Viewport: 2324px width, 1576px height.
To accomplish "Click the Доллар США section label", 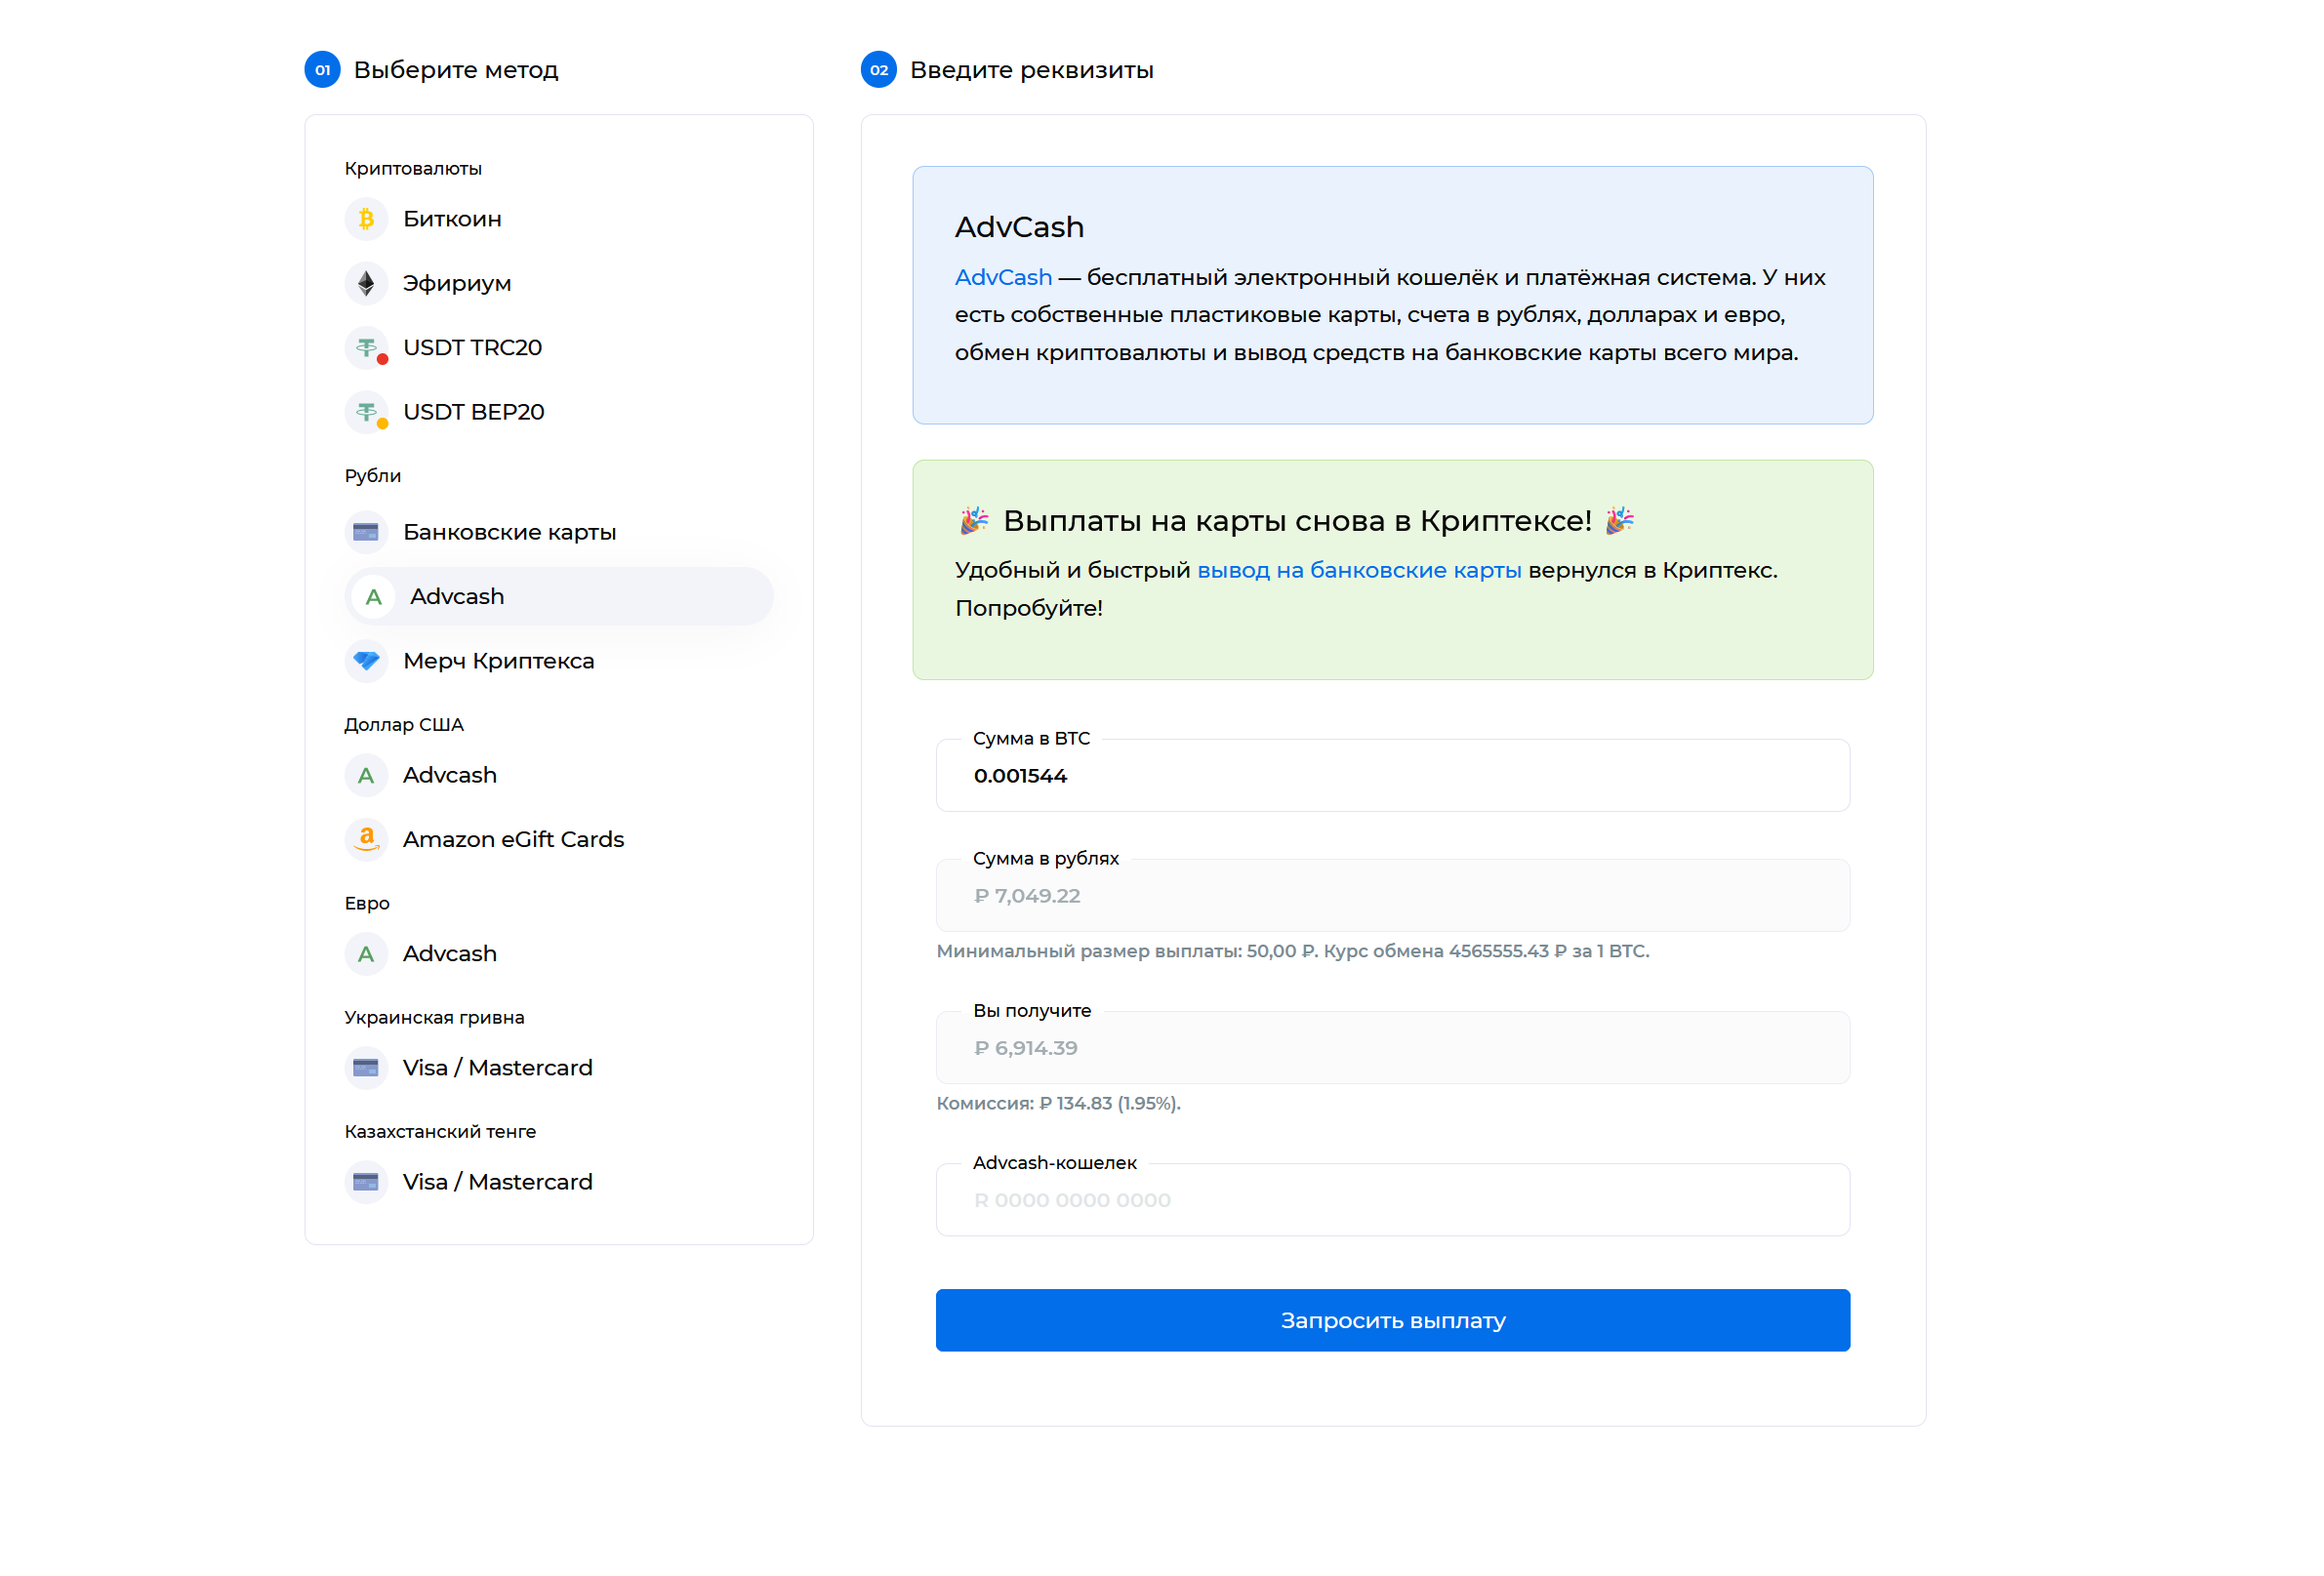I will tap(404, 724).
